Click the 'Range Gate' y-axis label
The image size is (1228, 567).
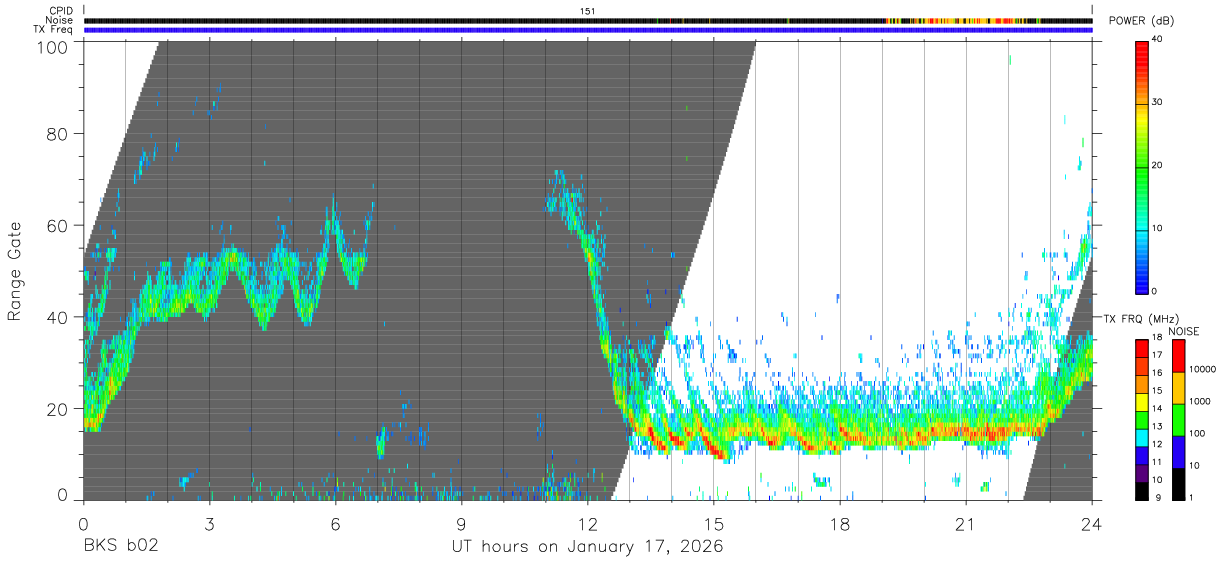tap(15, 271)
